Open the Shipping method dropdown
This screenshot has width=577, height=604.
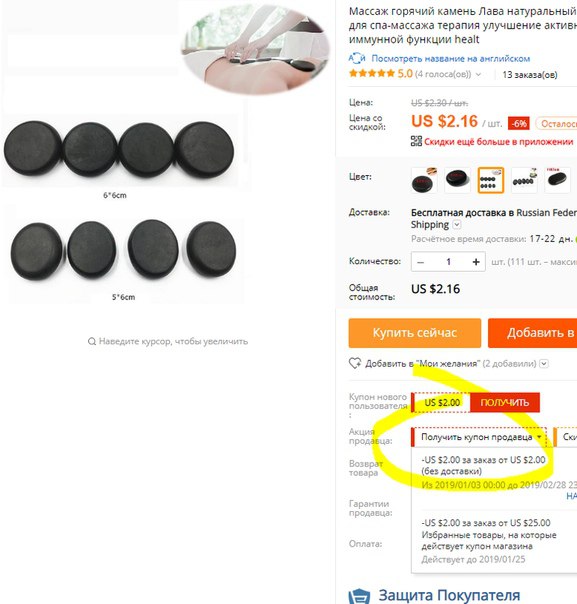pos(457,225)
